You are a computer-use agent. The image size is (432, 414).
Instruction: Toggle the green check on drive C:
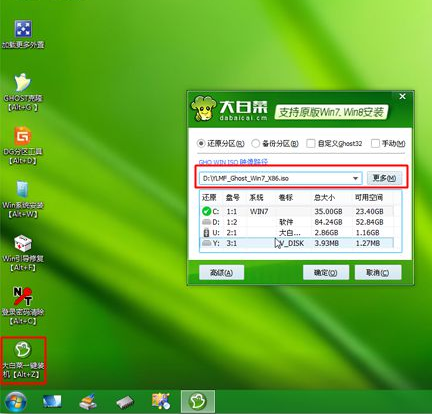click(x=207, y=211)
